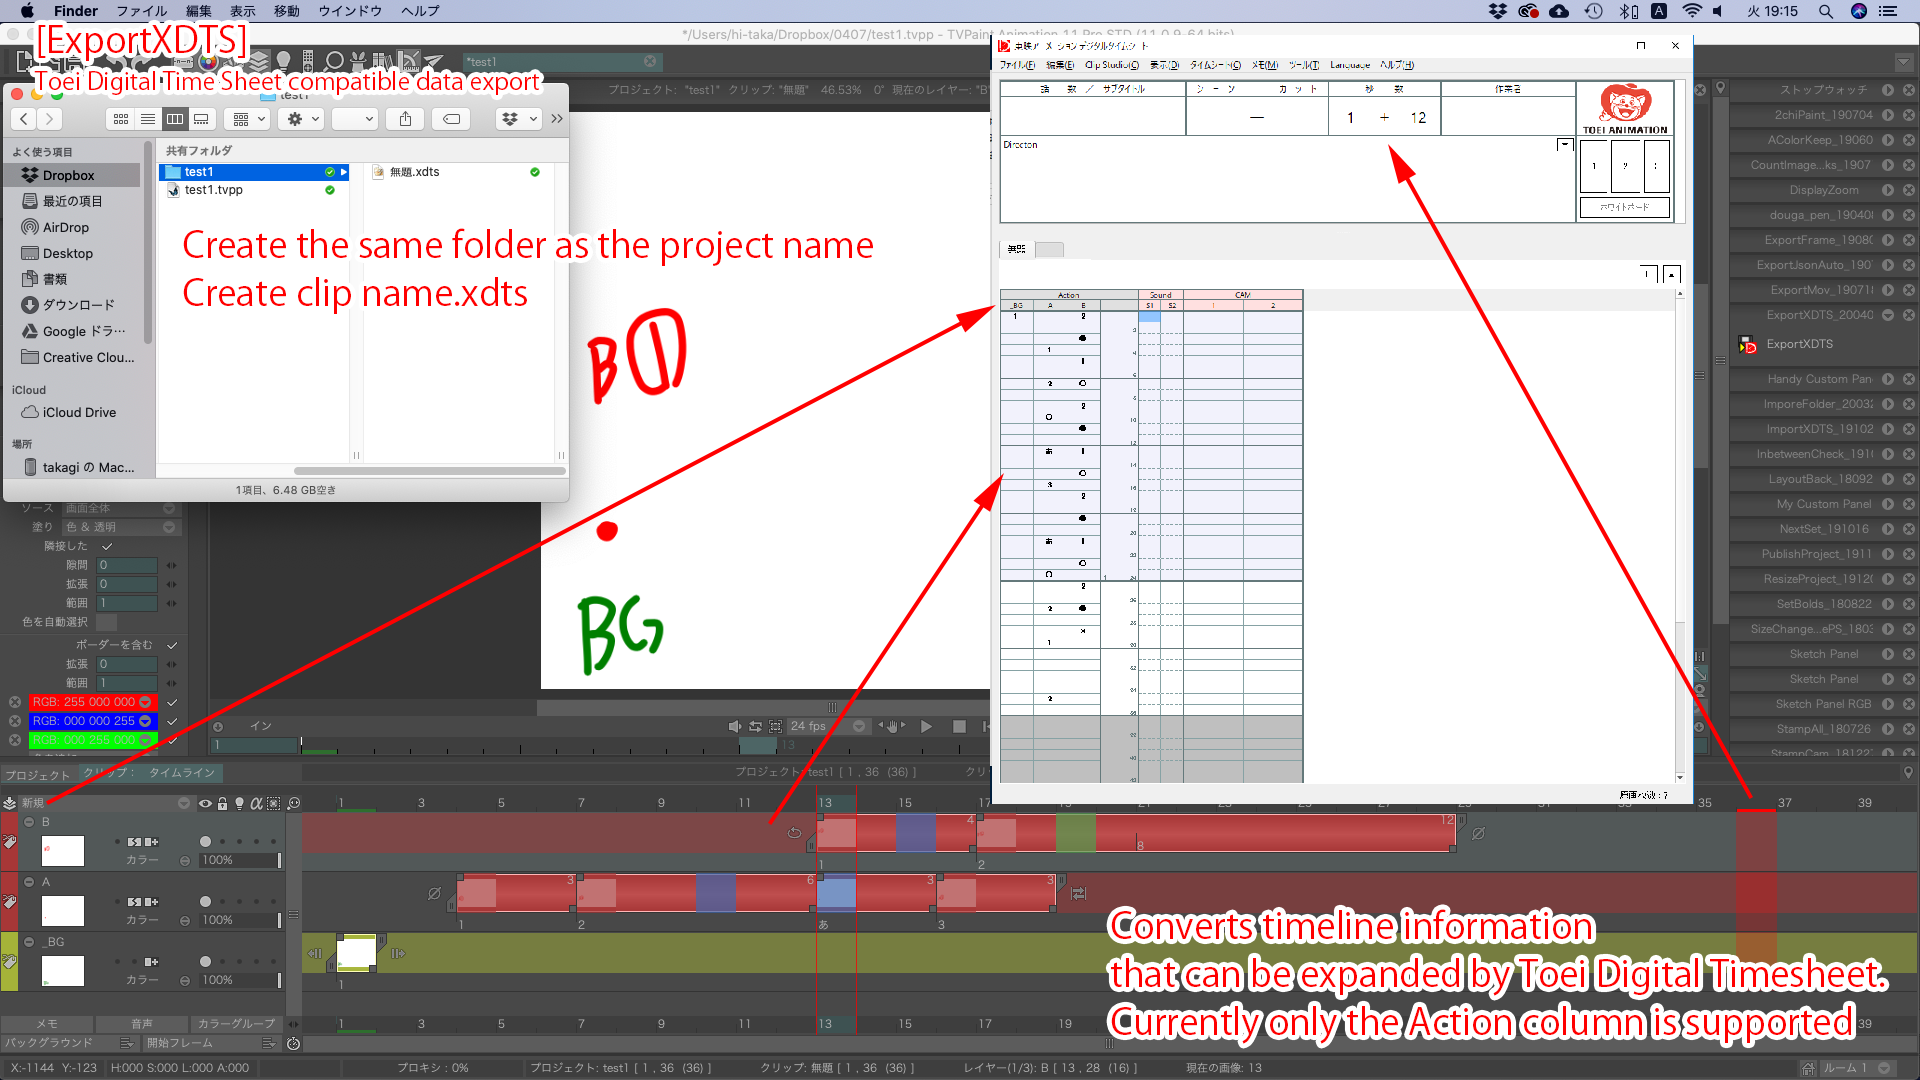Select icon view in Finder toolbar
Image resolution: width=1920 pixels, height=1080 pixels.
(121, 119)
